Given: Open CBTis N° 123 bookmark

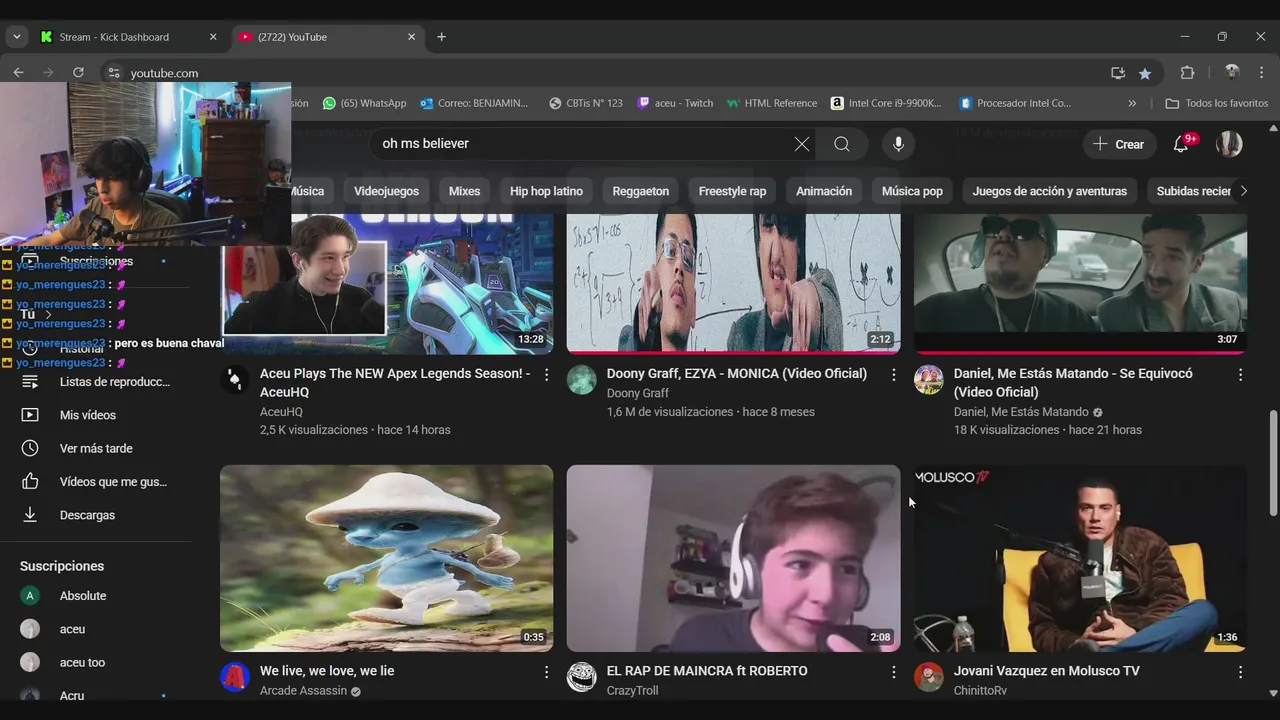Looking at the screenshot, I should coord(586,103).
